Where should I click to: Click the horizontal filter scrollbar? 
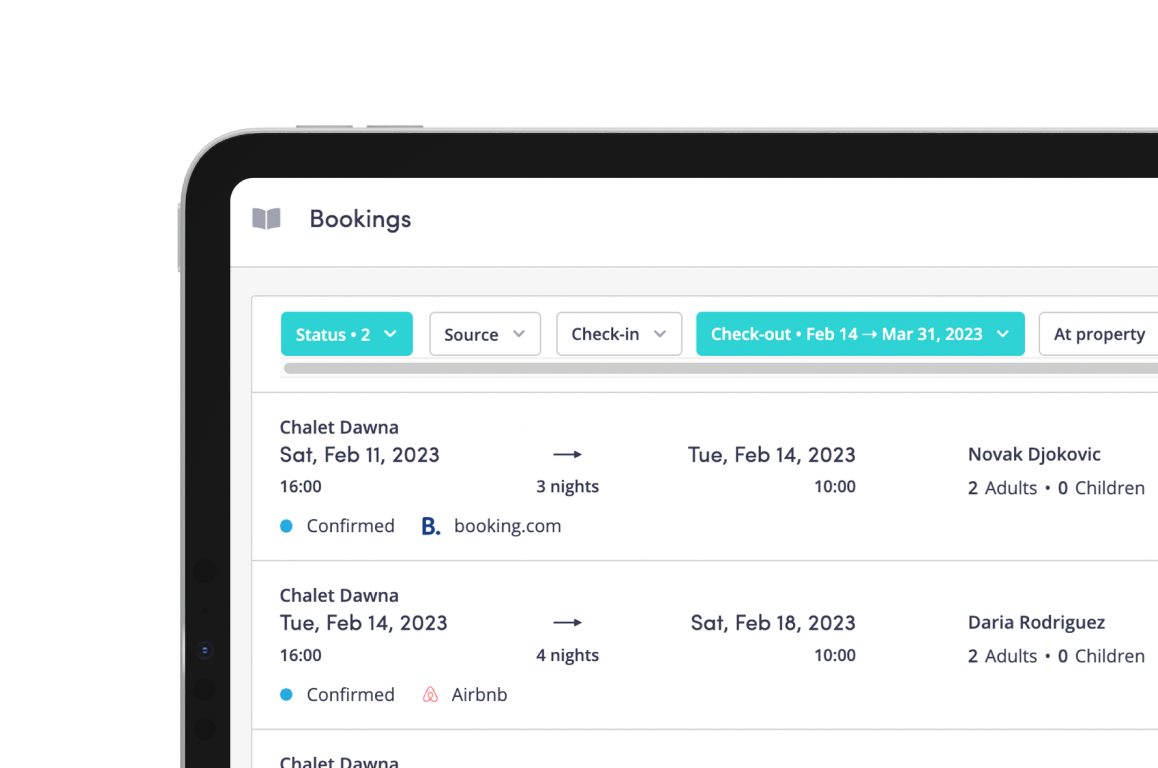[721, 368]
